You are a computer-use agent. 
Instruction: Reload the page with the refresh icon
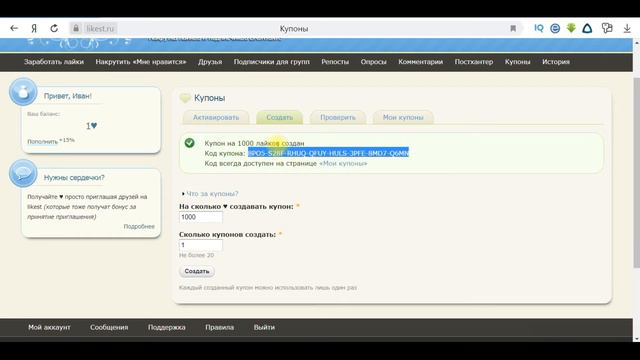point(54,28)
